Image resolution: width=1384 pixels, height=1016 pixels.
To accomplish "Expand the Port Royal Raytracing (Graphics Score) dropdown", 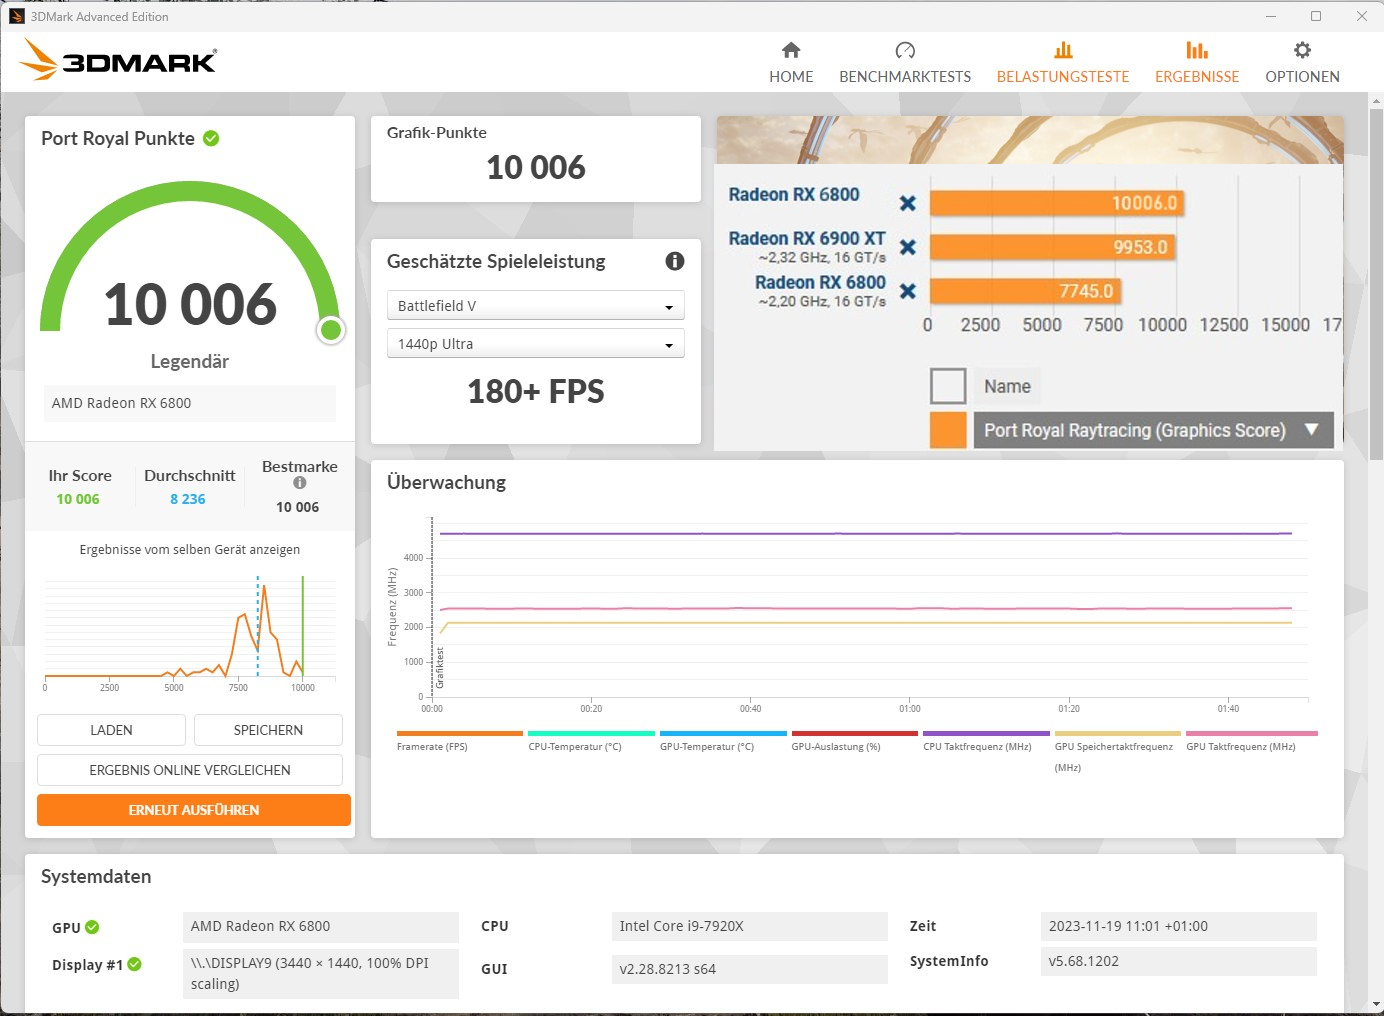I will (1153, 430).
